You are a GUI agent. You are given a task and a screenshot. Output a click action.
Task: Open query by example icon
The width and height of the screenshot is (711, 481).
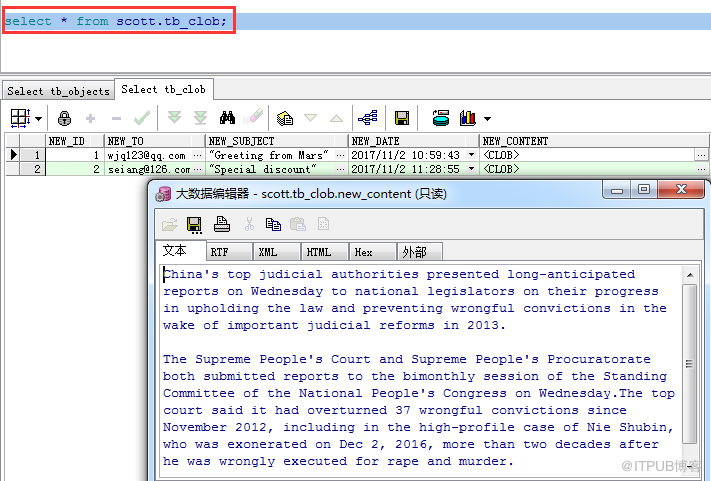click(285, 118)
